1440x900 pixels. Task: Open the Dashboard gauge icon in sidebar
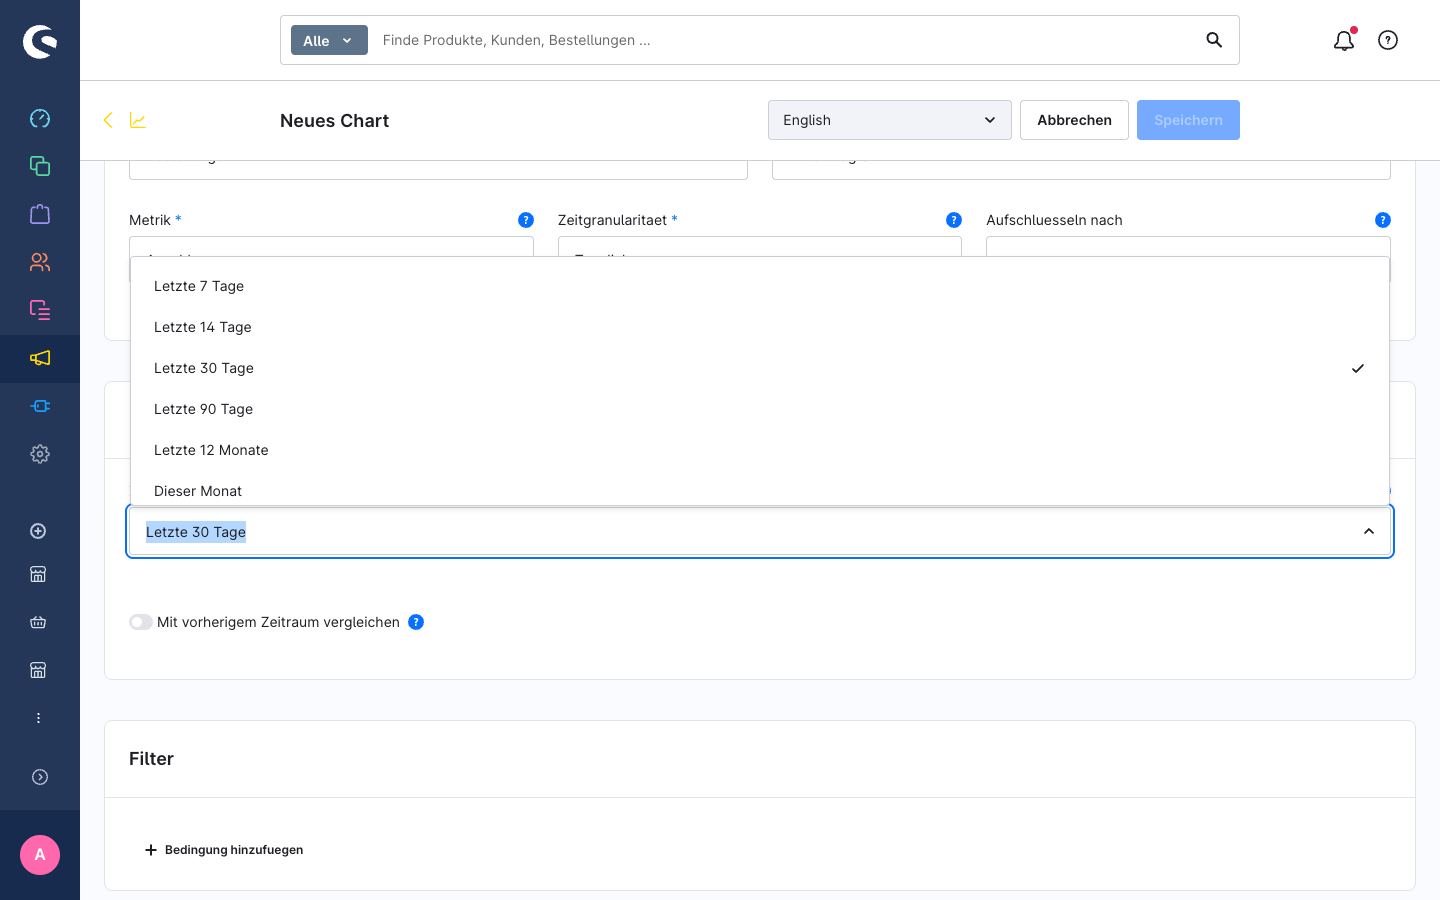pos(40,118)
